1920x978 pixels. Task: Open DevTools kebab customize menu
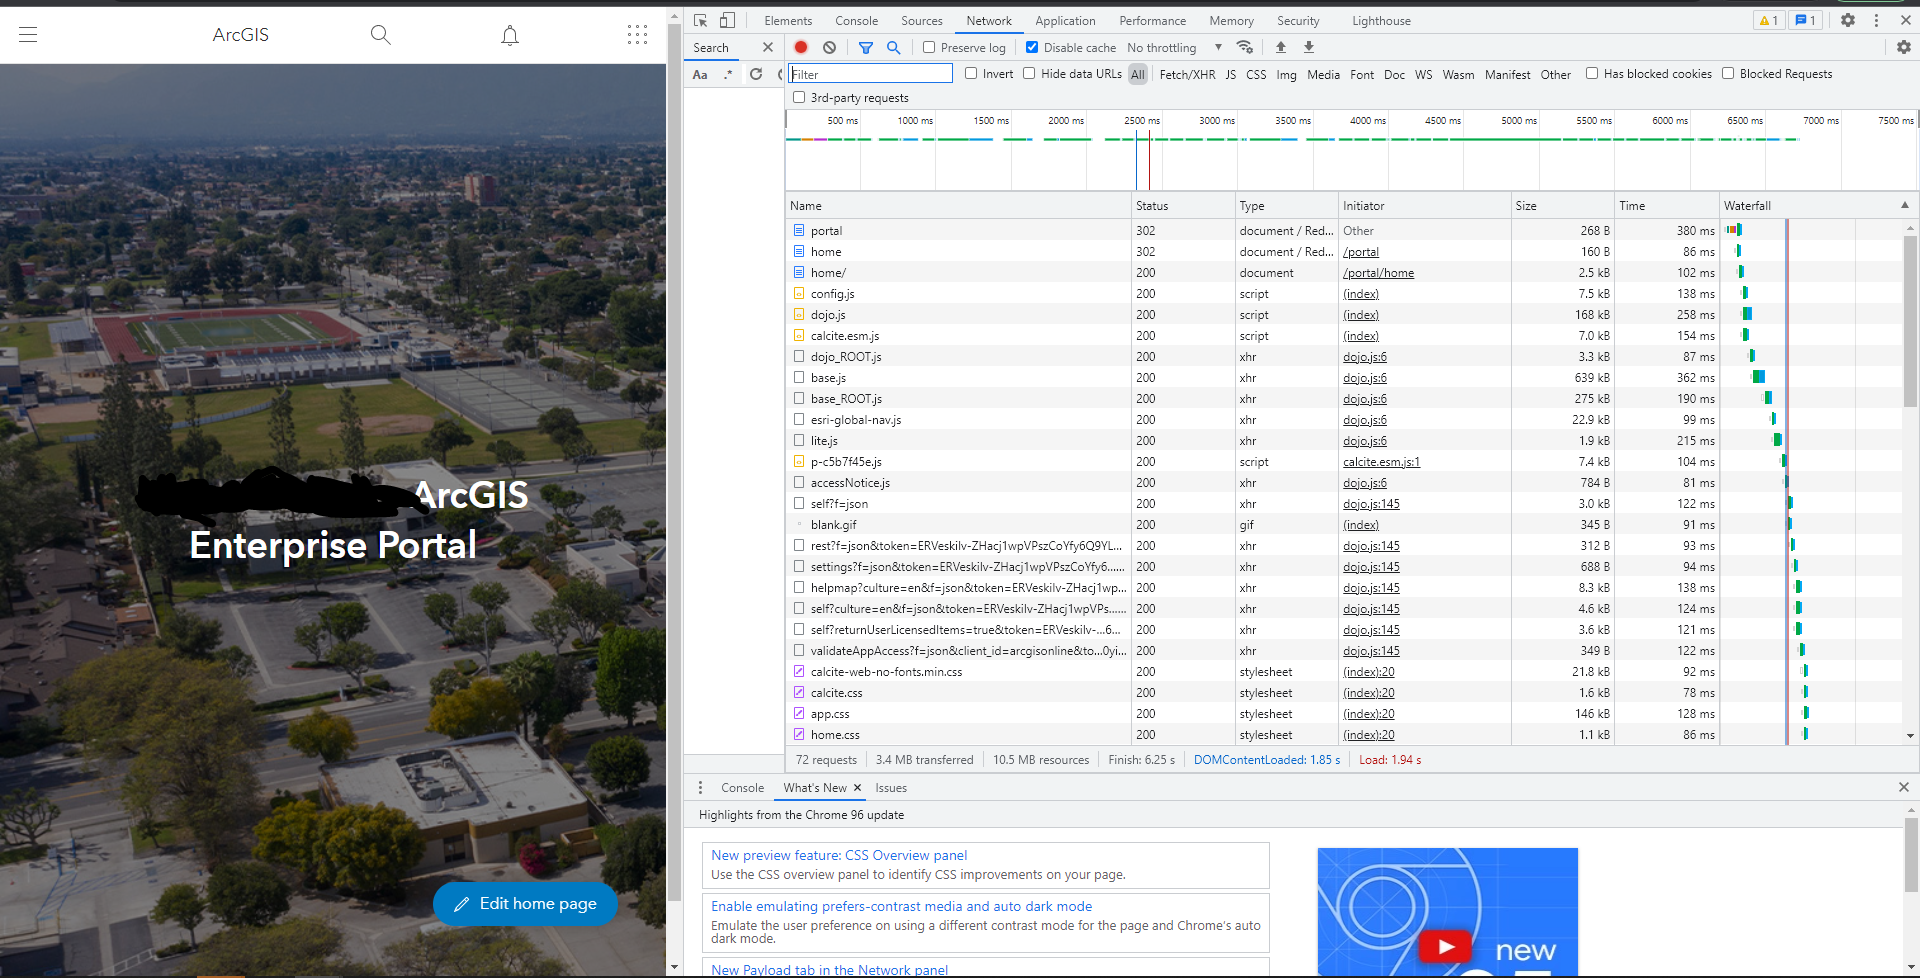tap(1876, 20)
